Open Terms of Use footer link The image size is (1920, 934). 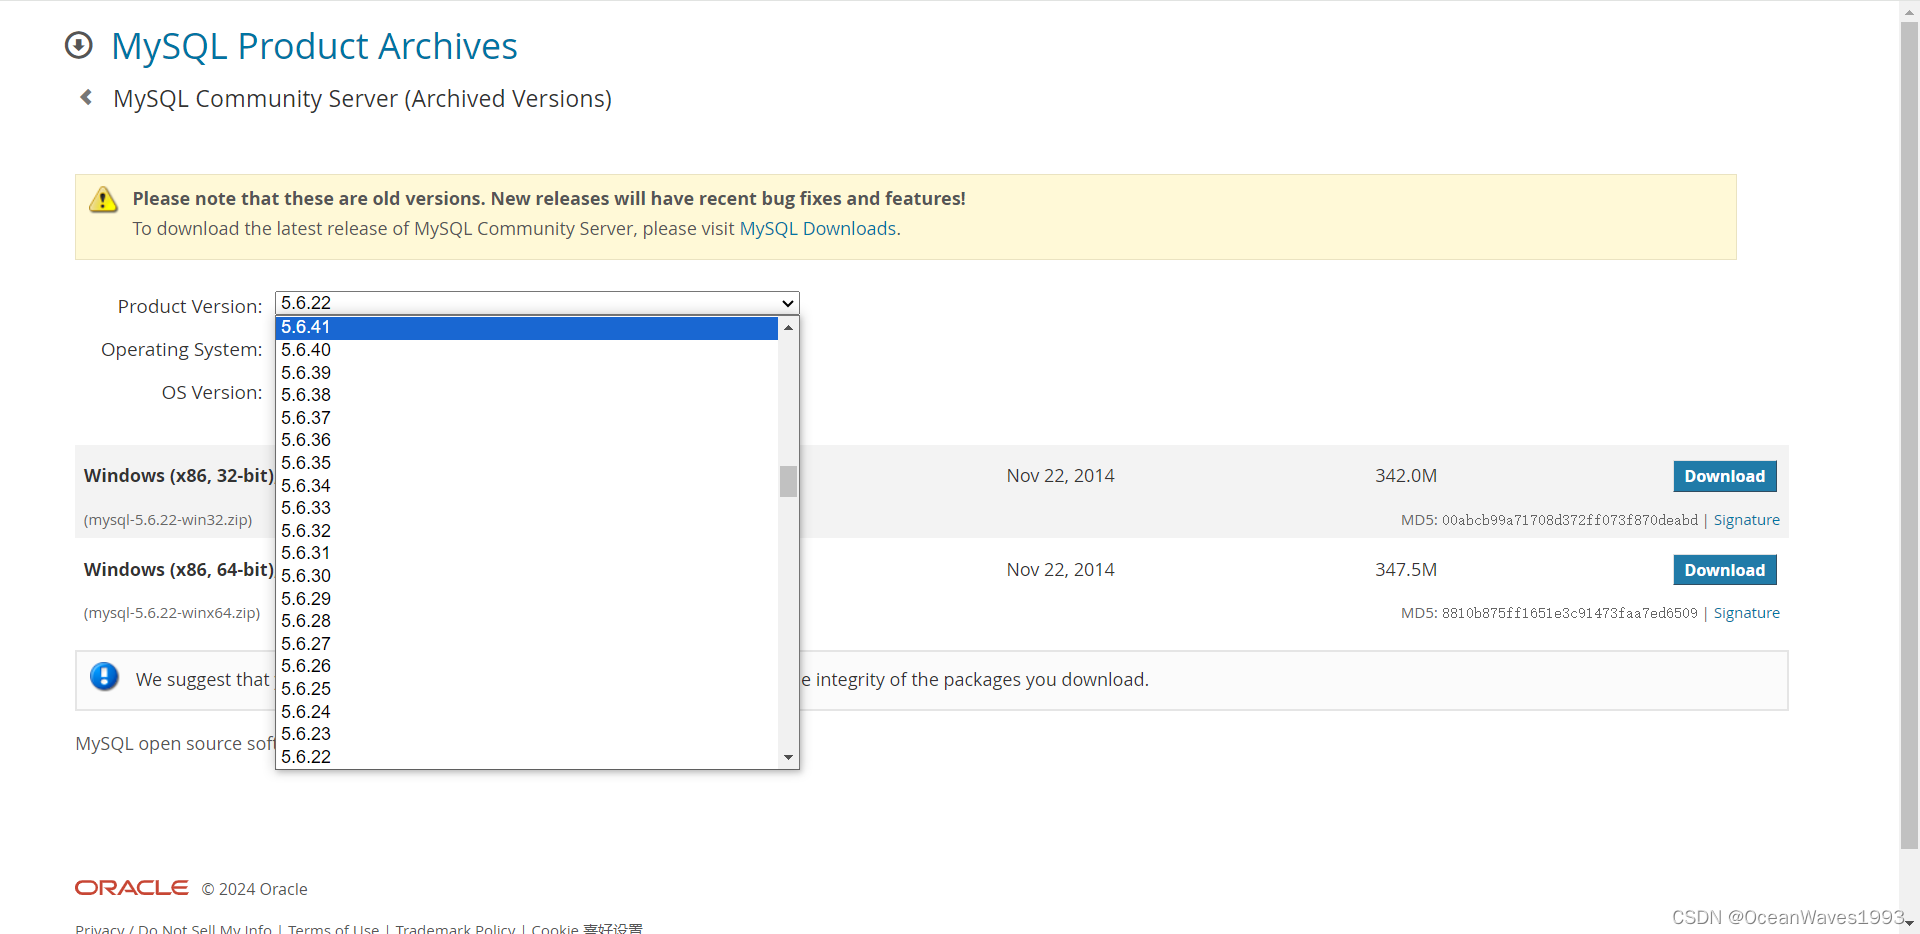coord(333,929)
